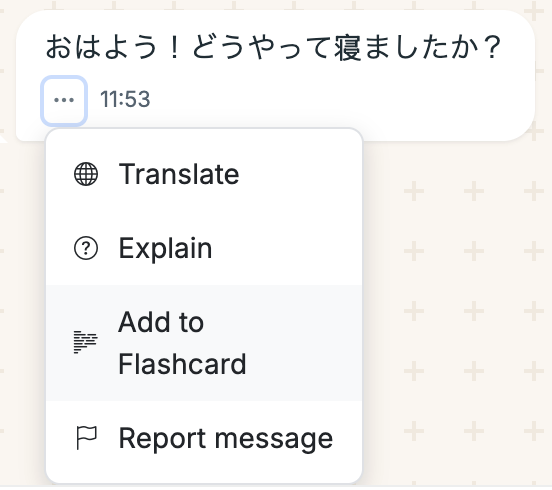Viewport: 552px width, 490px height.
Task: Click the どうやって phrase in the message
Action: click(263, 48)
